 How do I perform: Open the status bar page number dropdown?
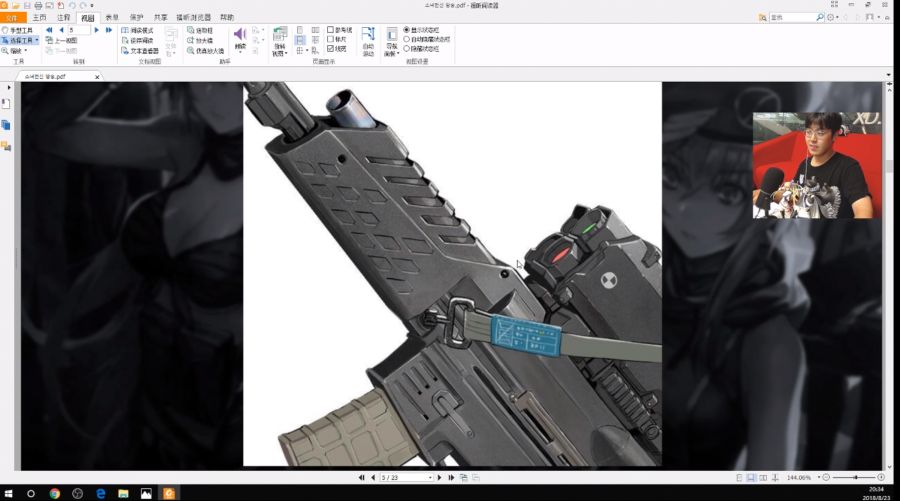[430, 477]
